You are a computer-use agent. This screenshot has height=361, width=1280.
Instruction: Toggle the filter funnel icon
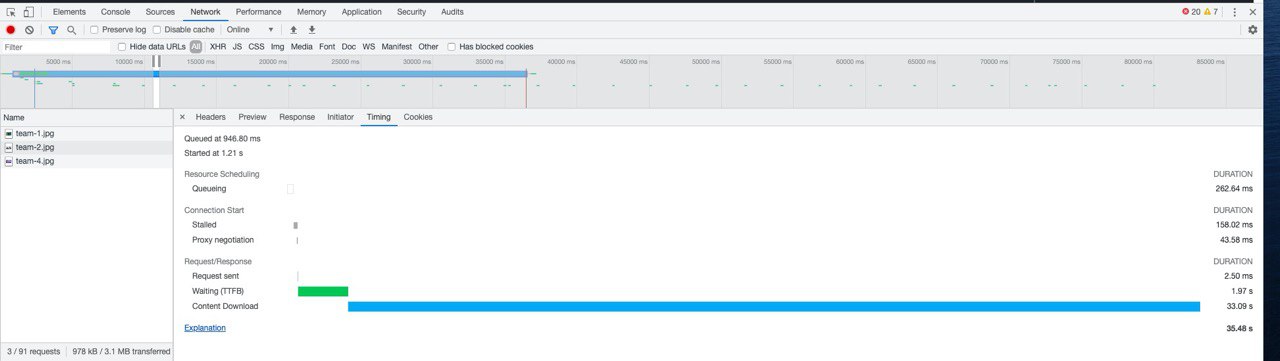pos(53,30)
